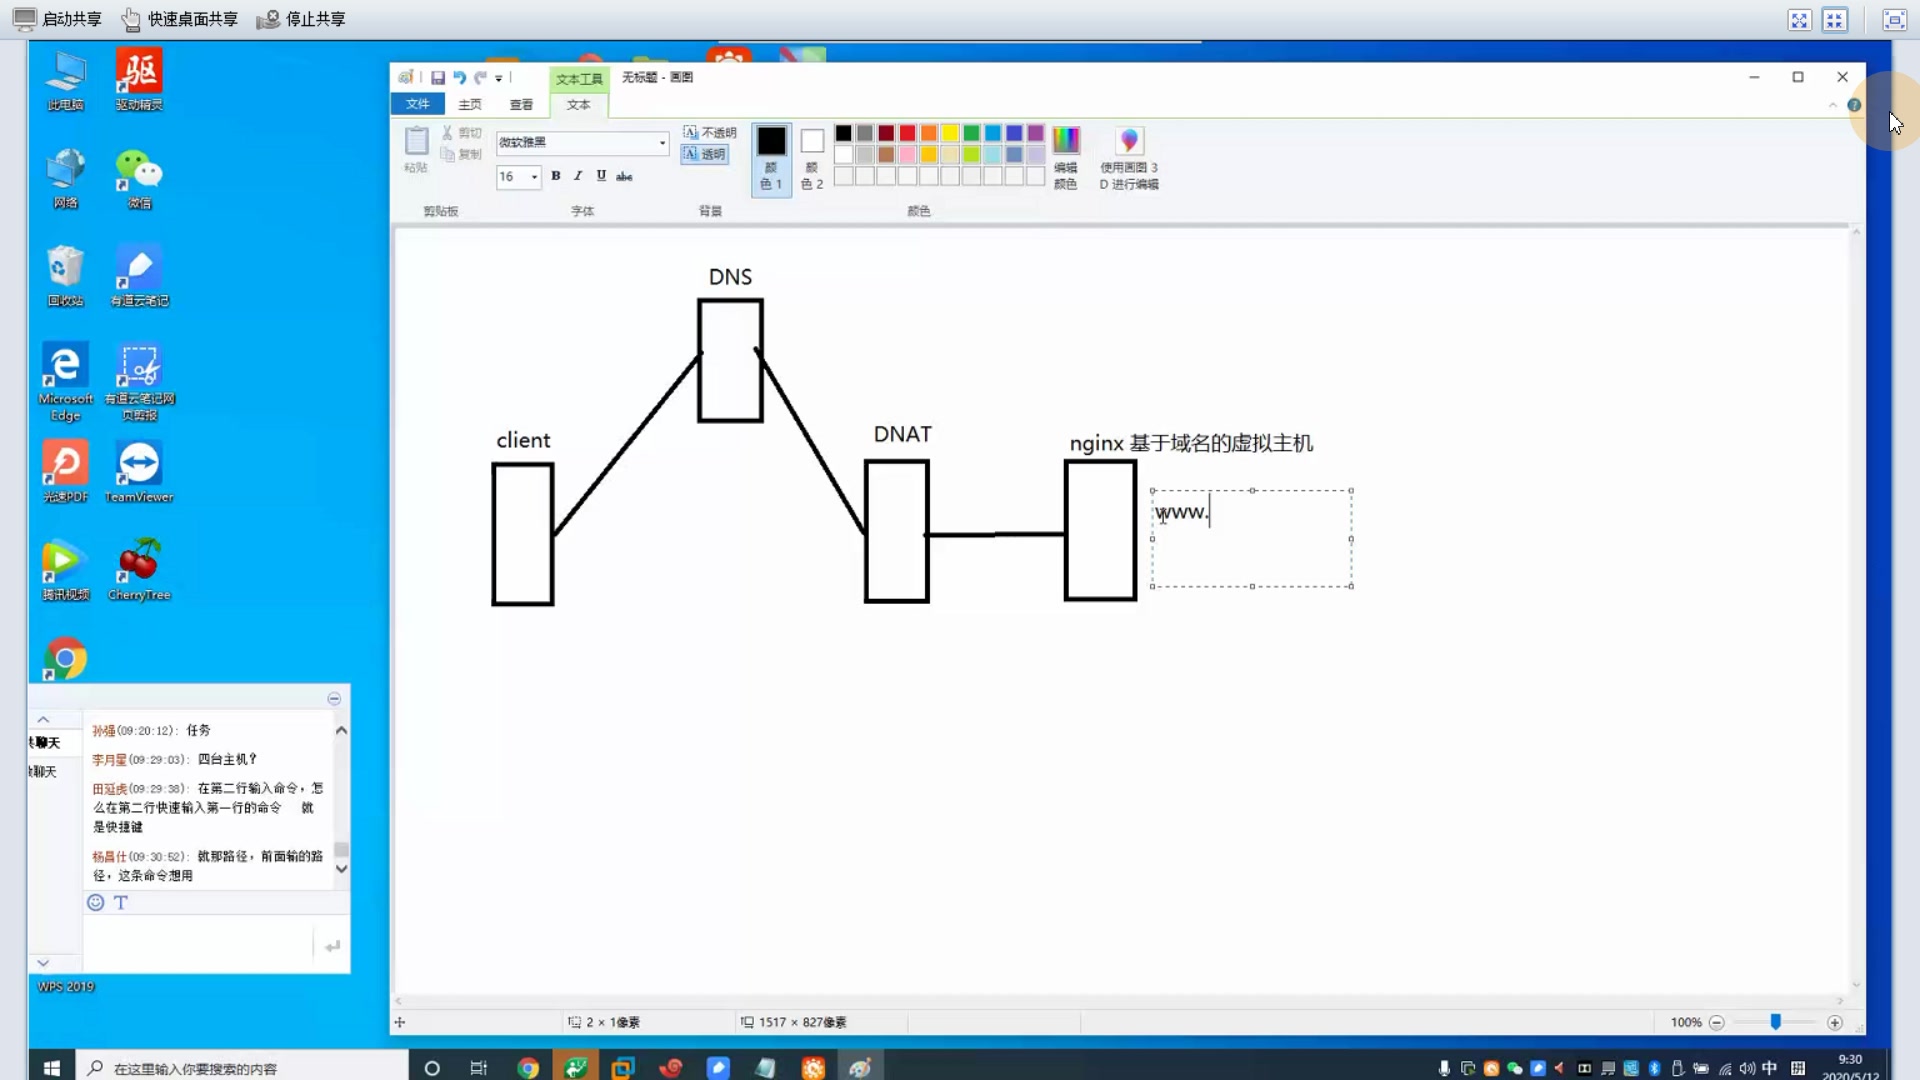Click the Task View taskbar icon
The image size is (1920, 1080).
[479, 1067]
